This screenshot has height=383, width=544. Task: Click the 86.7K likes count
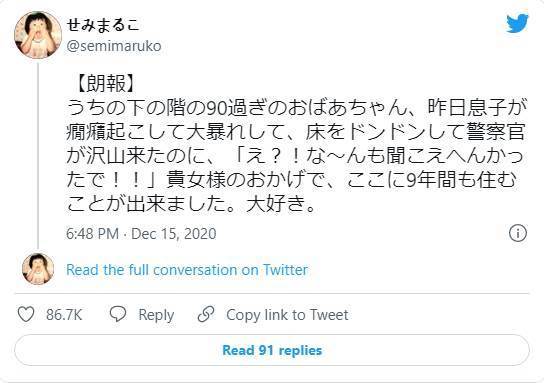tap(64, 315)
